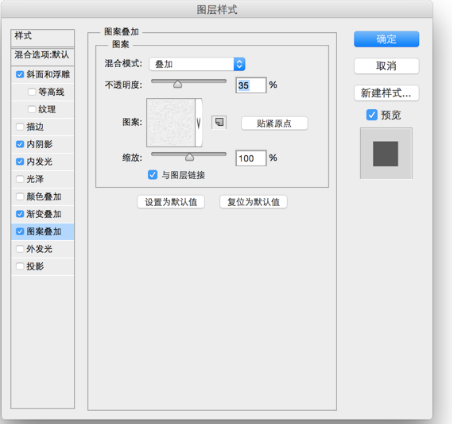Click the 复位为默认值 button
Viewport: 452px width, 424px height.
[253, 202]
